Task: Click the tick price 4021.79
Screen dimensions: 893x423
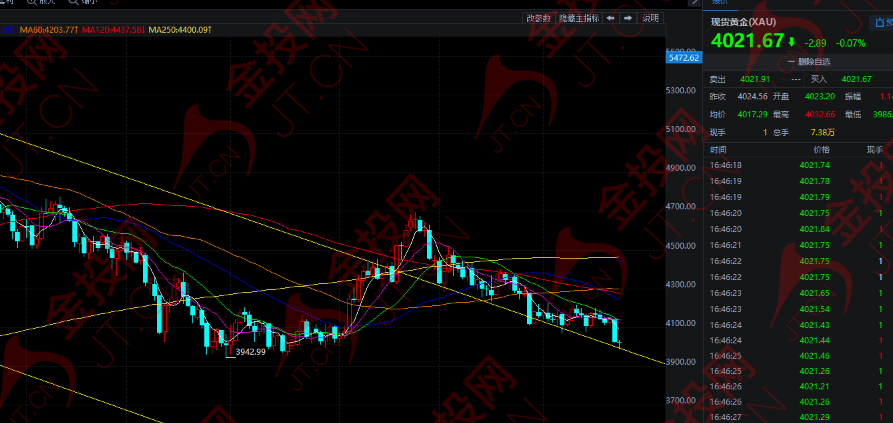Action: point(814,197)
